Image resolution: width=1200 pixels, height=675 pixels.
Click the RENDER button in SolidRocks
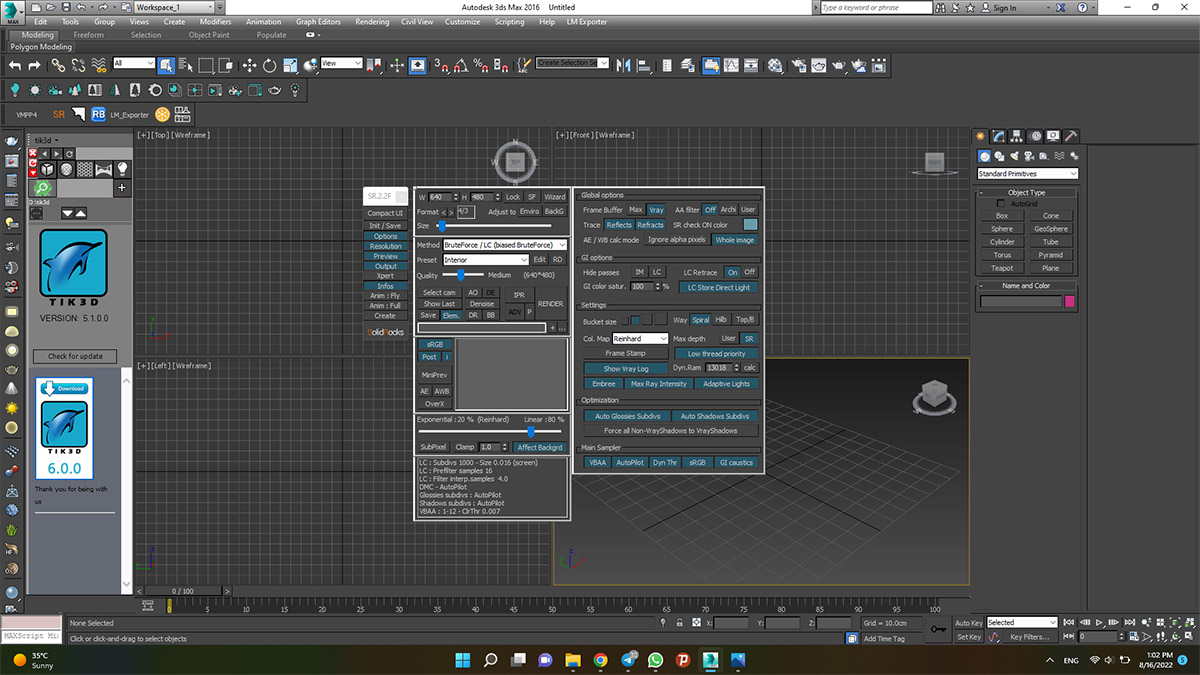pos(551,304)
